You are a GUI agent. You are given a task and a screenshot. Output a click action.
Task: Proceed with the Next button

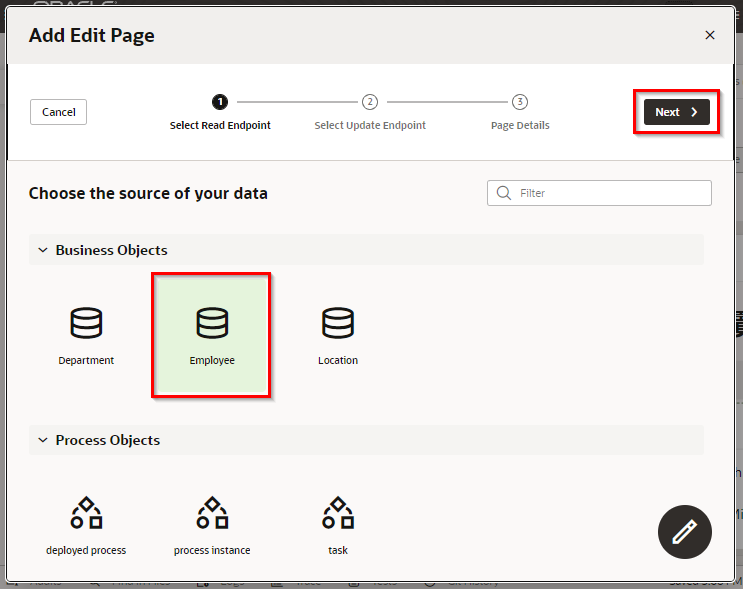(x=676, y=112)
